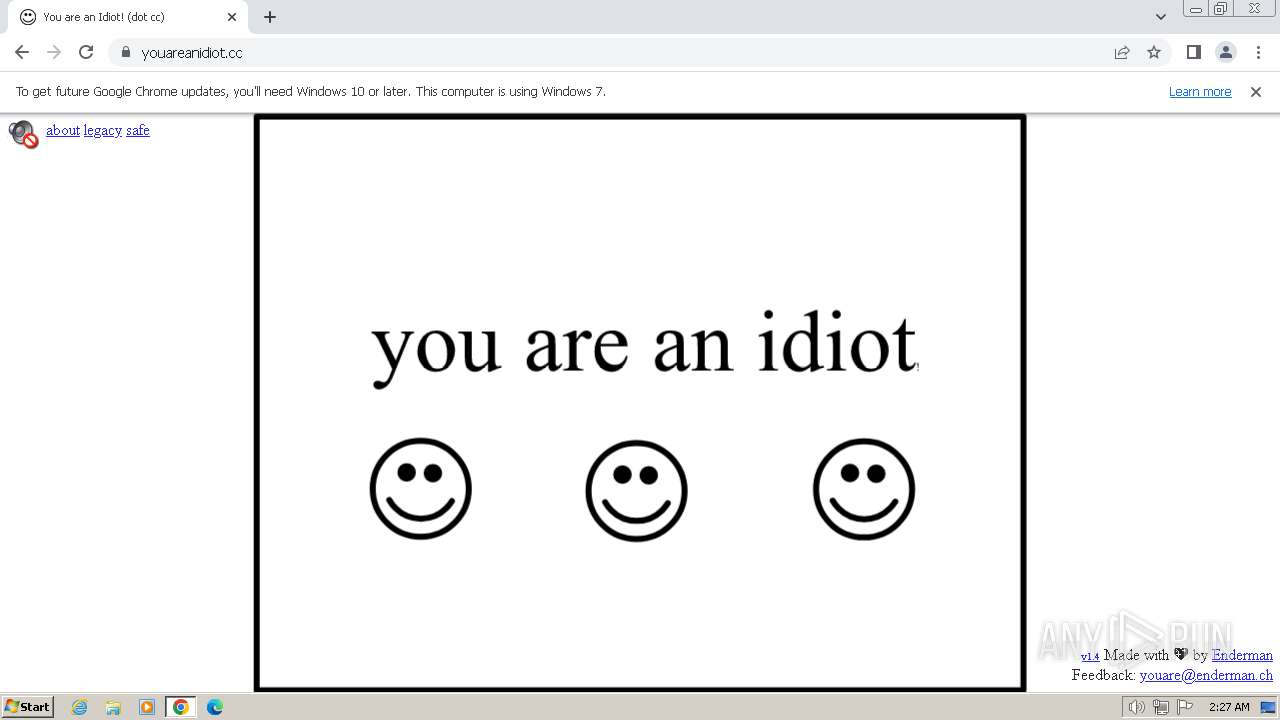Open Windows Media Player from taskbar
The width and height of the screenshot is (1280, 720).
pyautogui.click(x=147, y=707)
